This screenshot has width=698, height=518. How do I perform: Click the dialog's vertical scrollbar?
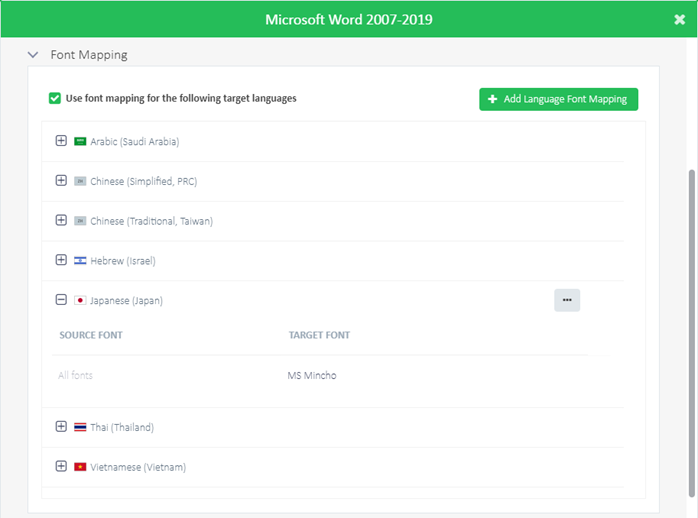691,333
